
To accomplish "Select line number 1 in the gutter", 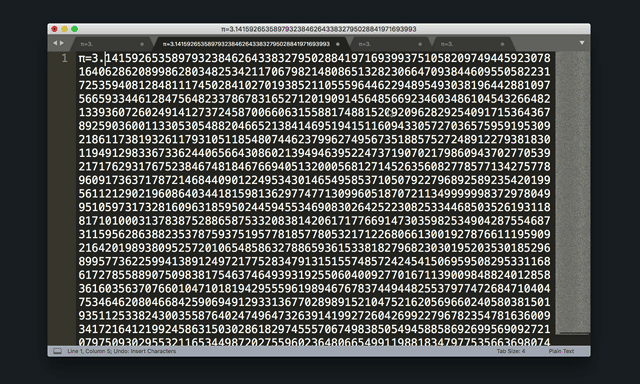I will click(x=64, y=58).
